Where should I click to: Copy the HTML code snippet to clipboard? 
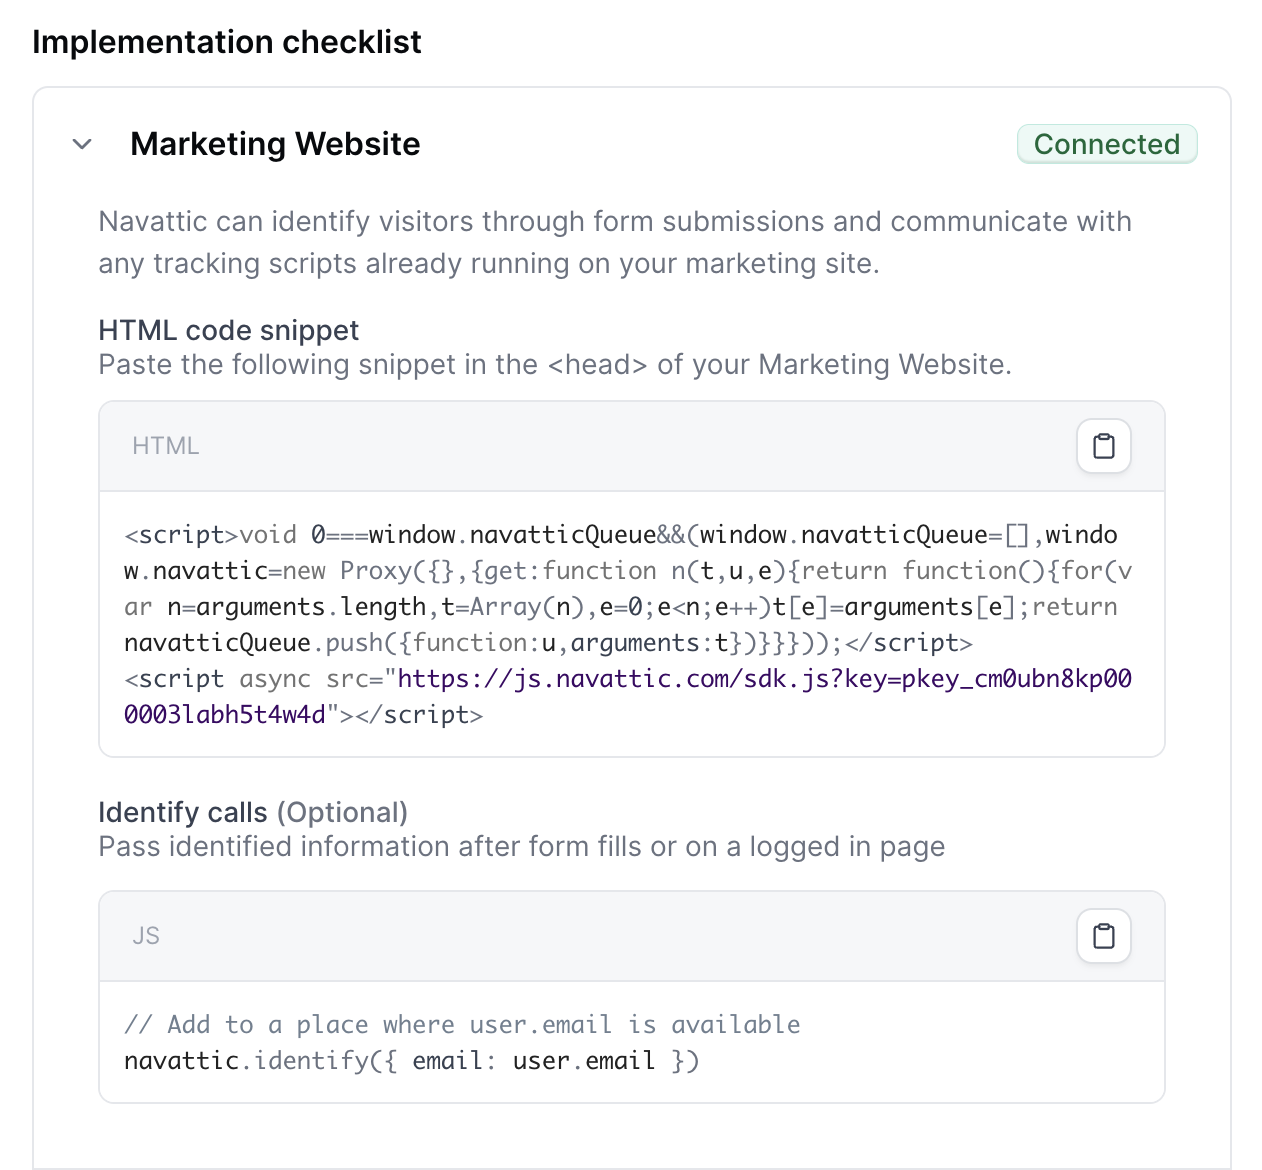[1103, 446]
